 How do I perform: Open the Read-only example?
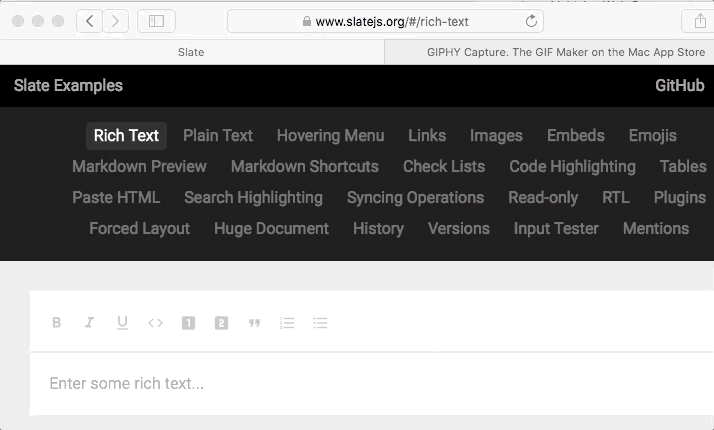click(x=543, y=197)
